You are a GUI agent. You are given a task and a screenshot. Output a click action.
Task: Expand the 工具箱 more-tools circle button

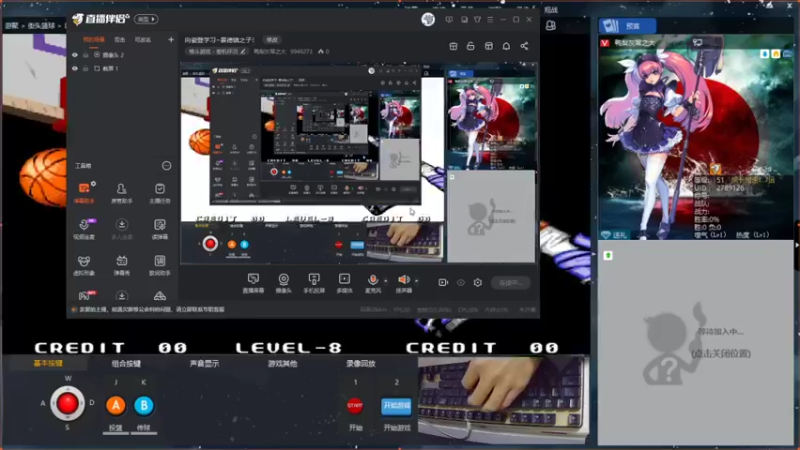[x=166, y=165]
